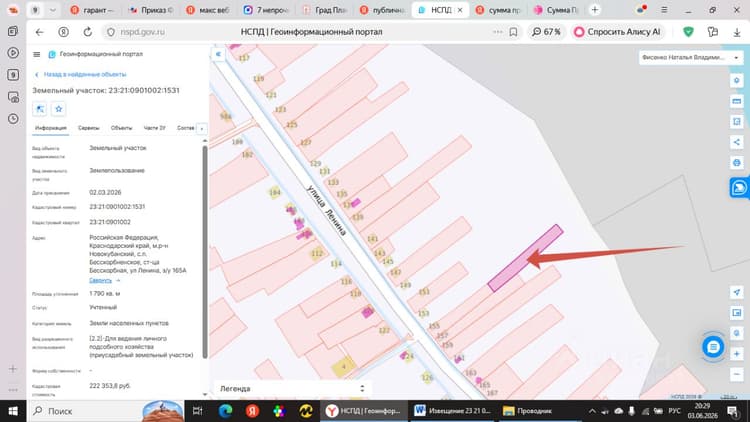This screenshot has height=422, width=750.
Task: Collapse the left info panel arrow
Action: [x=218, y=54]
